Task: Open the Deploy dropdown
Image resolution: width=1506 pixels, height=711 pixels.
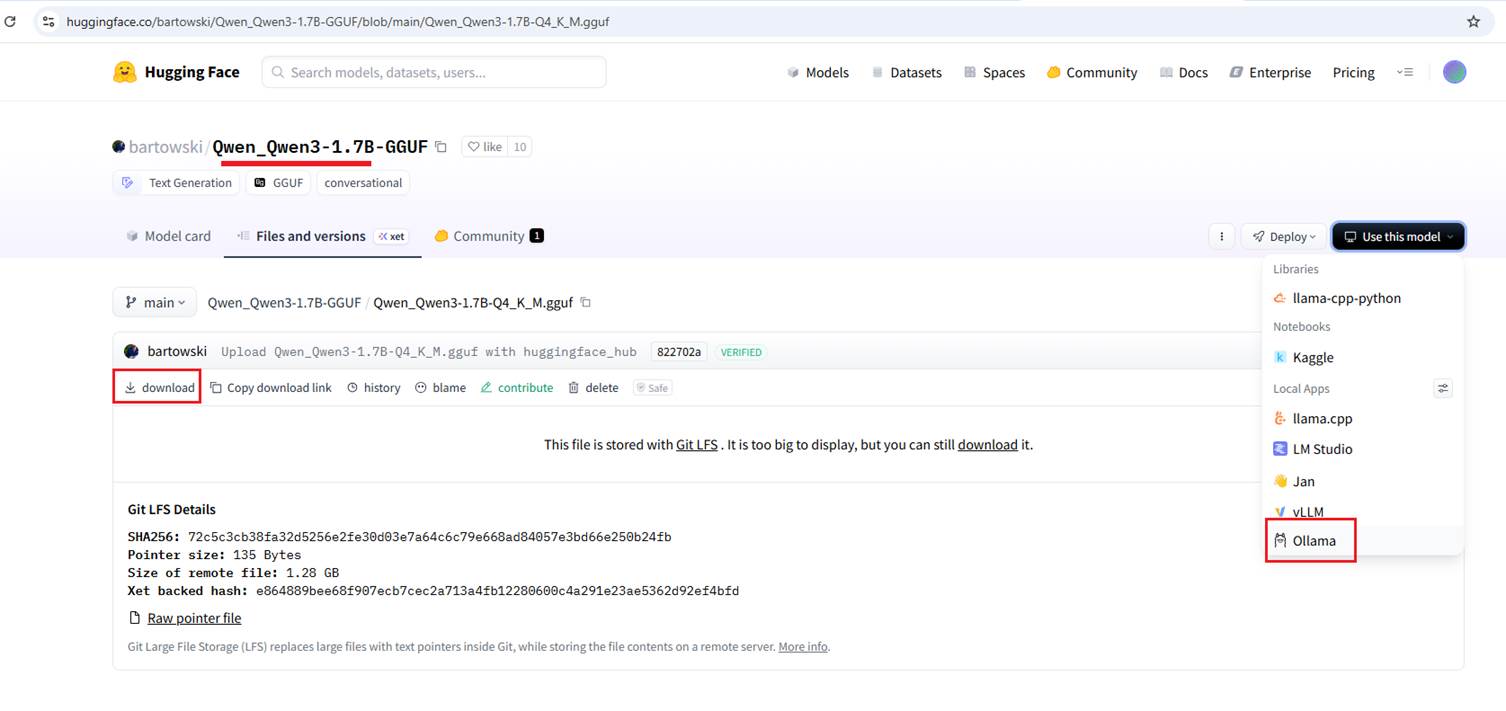Action: [x=1284, y=236]
